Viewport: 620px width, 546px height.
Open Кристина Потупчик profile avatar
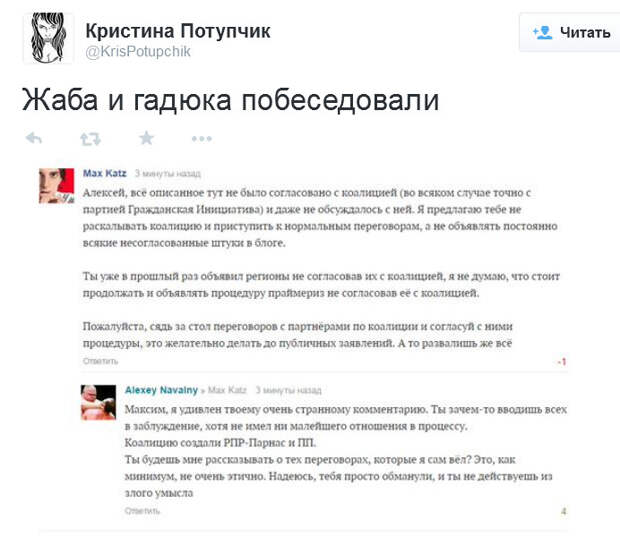click(x=49, y=38)
